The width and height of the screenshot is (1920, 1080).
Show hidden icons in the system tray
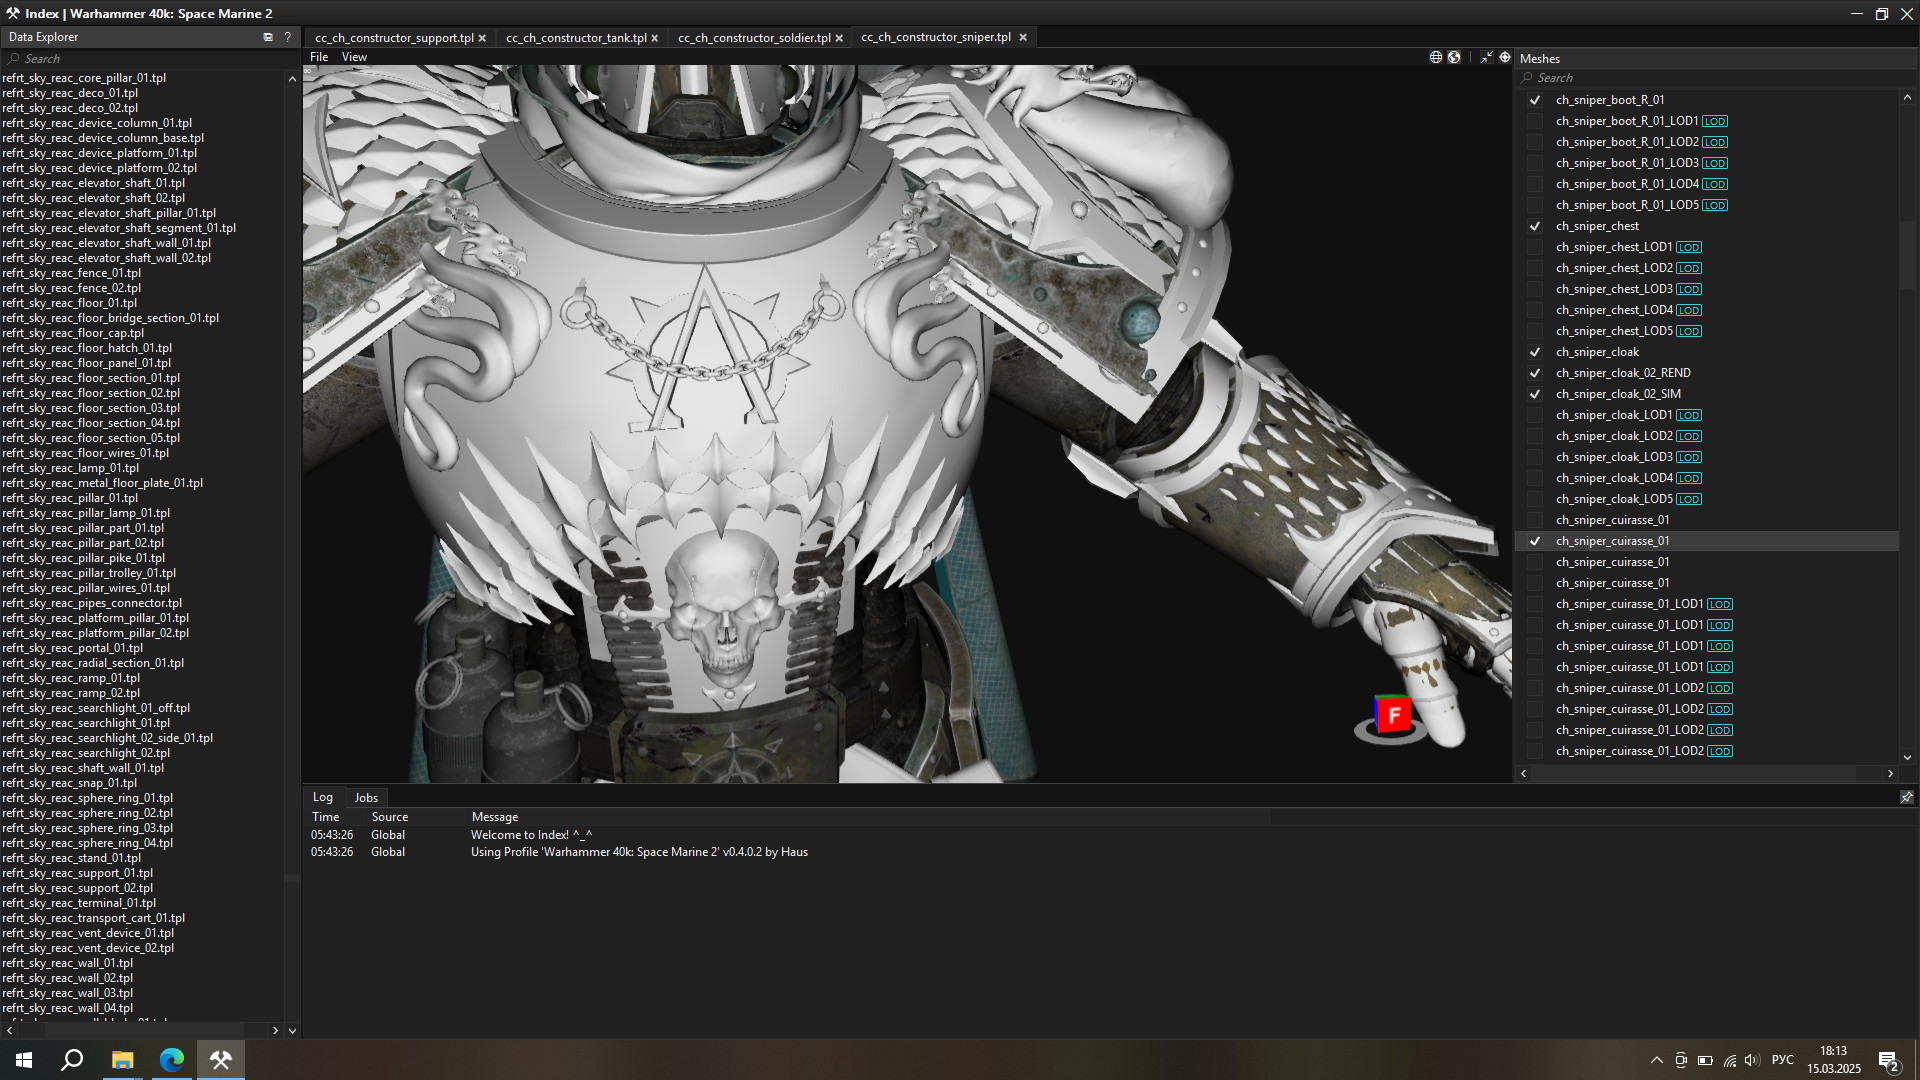[x=1656, y=1060]
